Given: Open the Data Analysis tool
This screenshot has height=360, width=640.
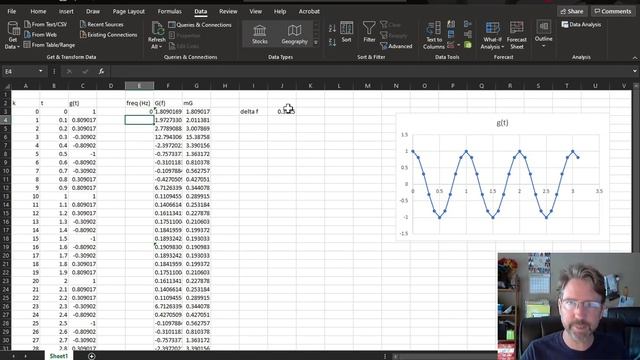Looking at the screenshot, I should (581, 25).
